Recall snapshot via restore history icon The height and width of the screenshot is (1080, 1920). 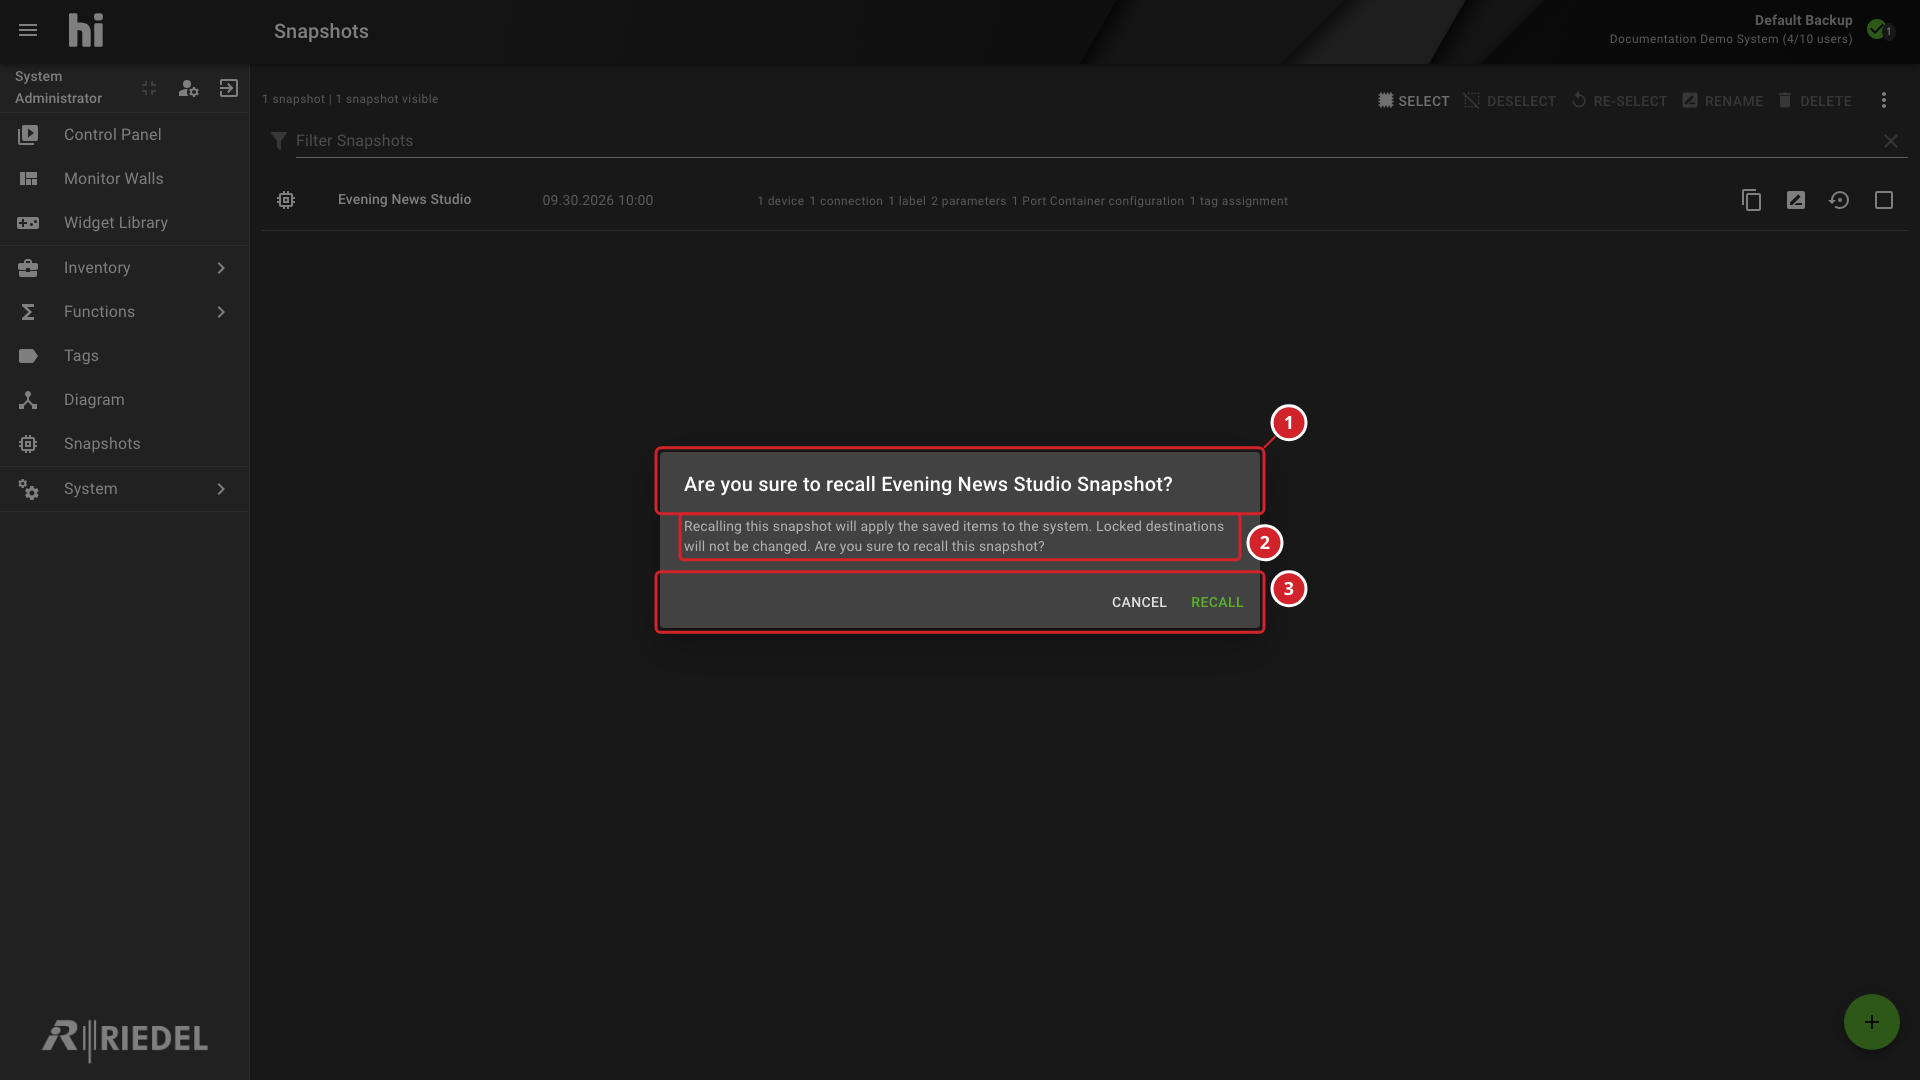coord(1839,200)
